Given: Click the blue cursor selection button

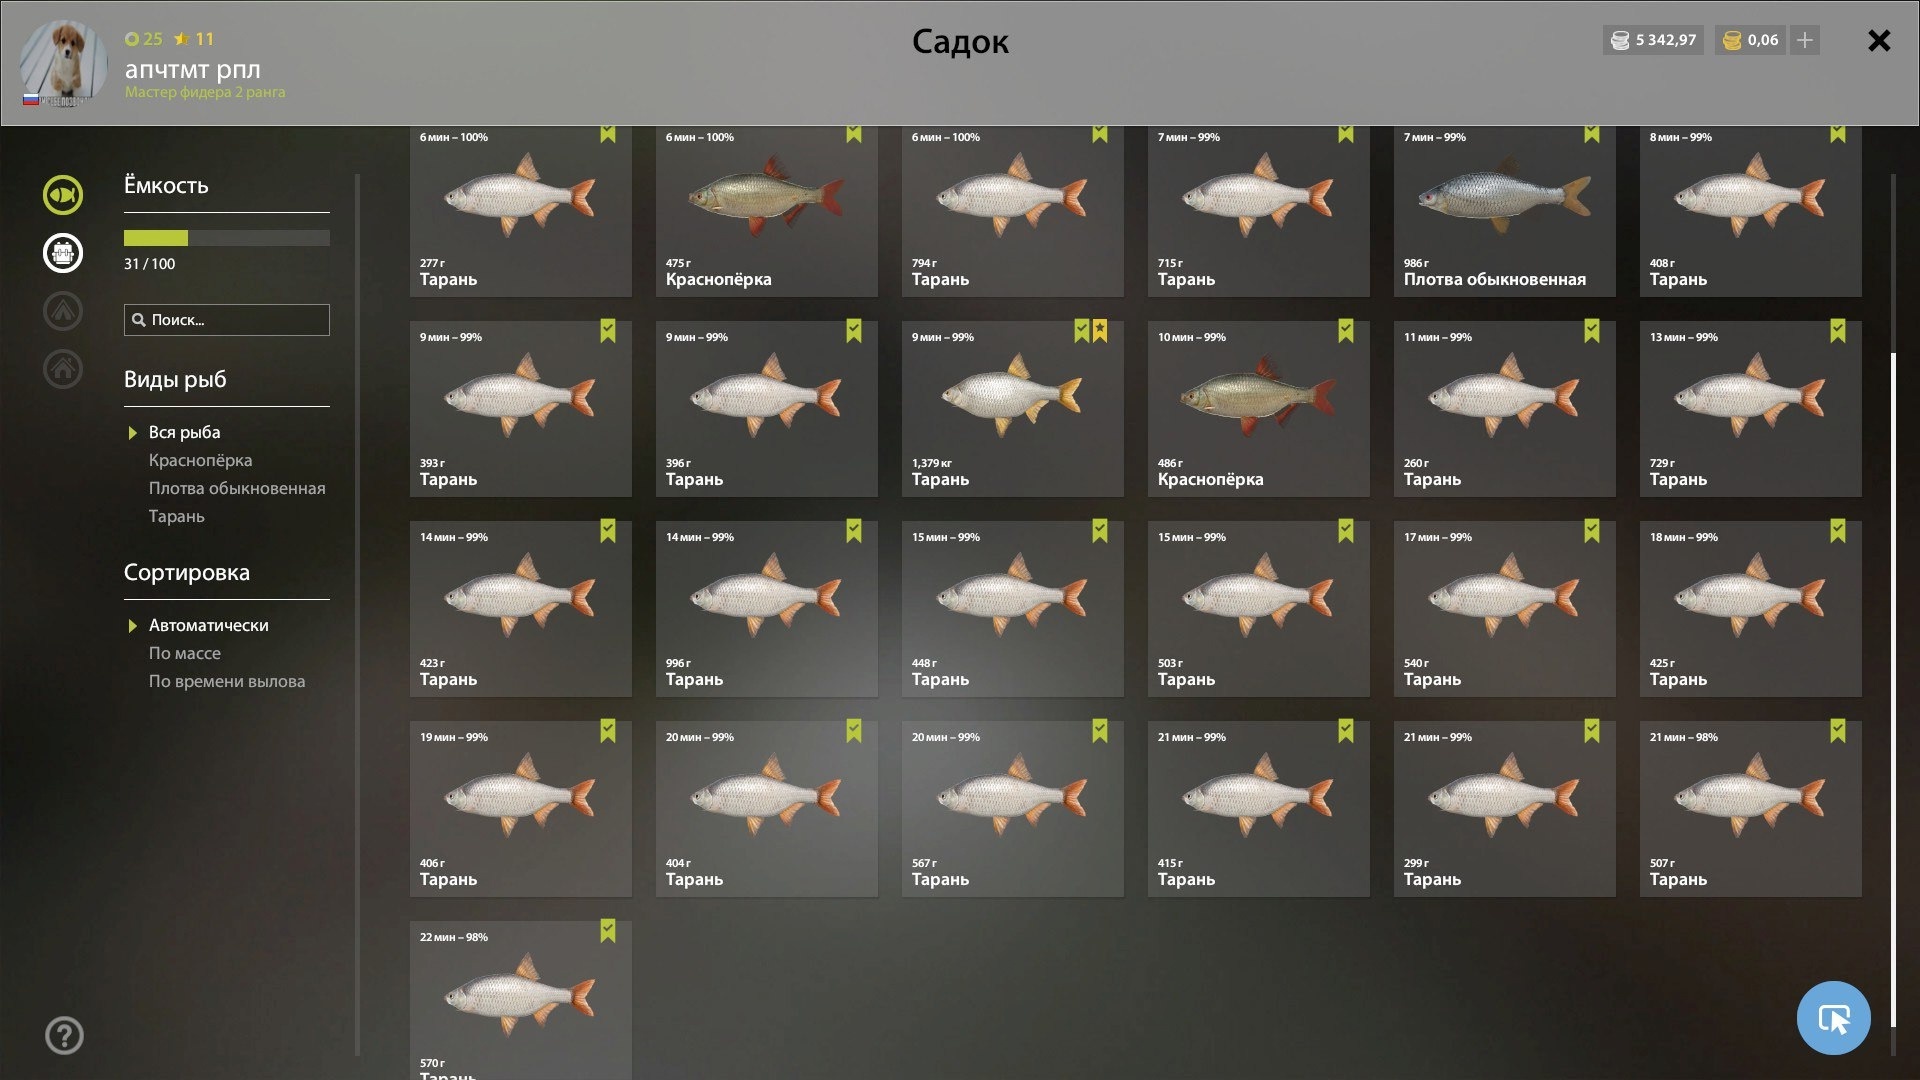Looking at the screenshot, I should click(x=1833, y=1018).
